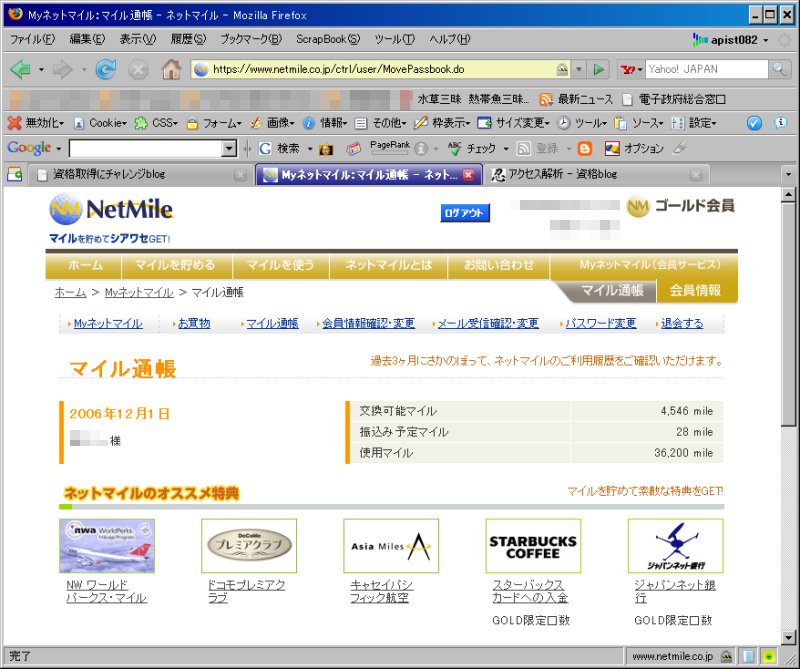Viewport: 800px width, 669px height.
Task: Click the apist082 toolbar indicator
Action: pyautogui.click(x=730, y=39)
